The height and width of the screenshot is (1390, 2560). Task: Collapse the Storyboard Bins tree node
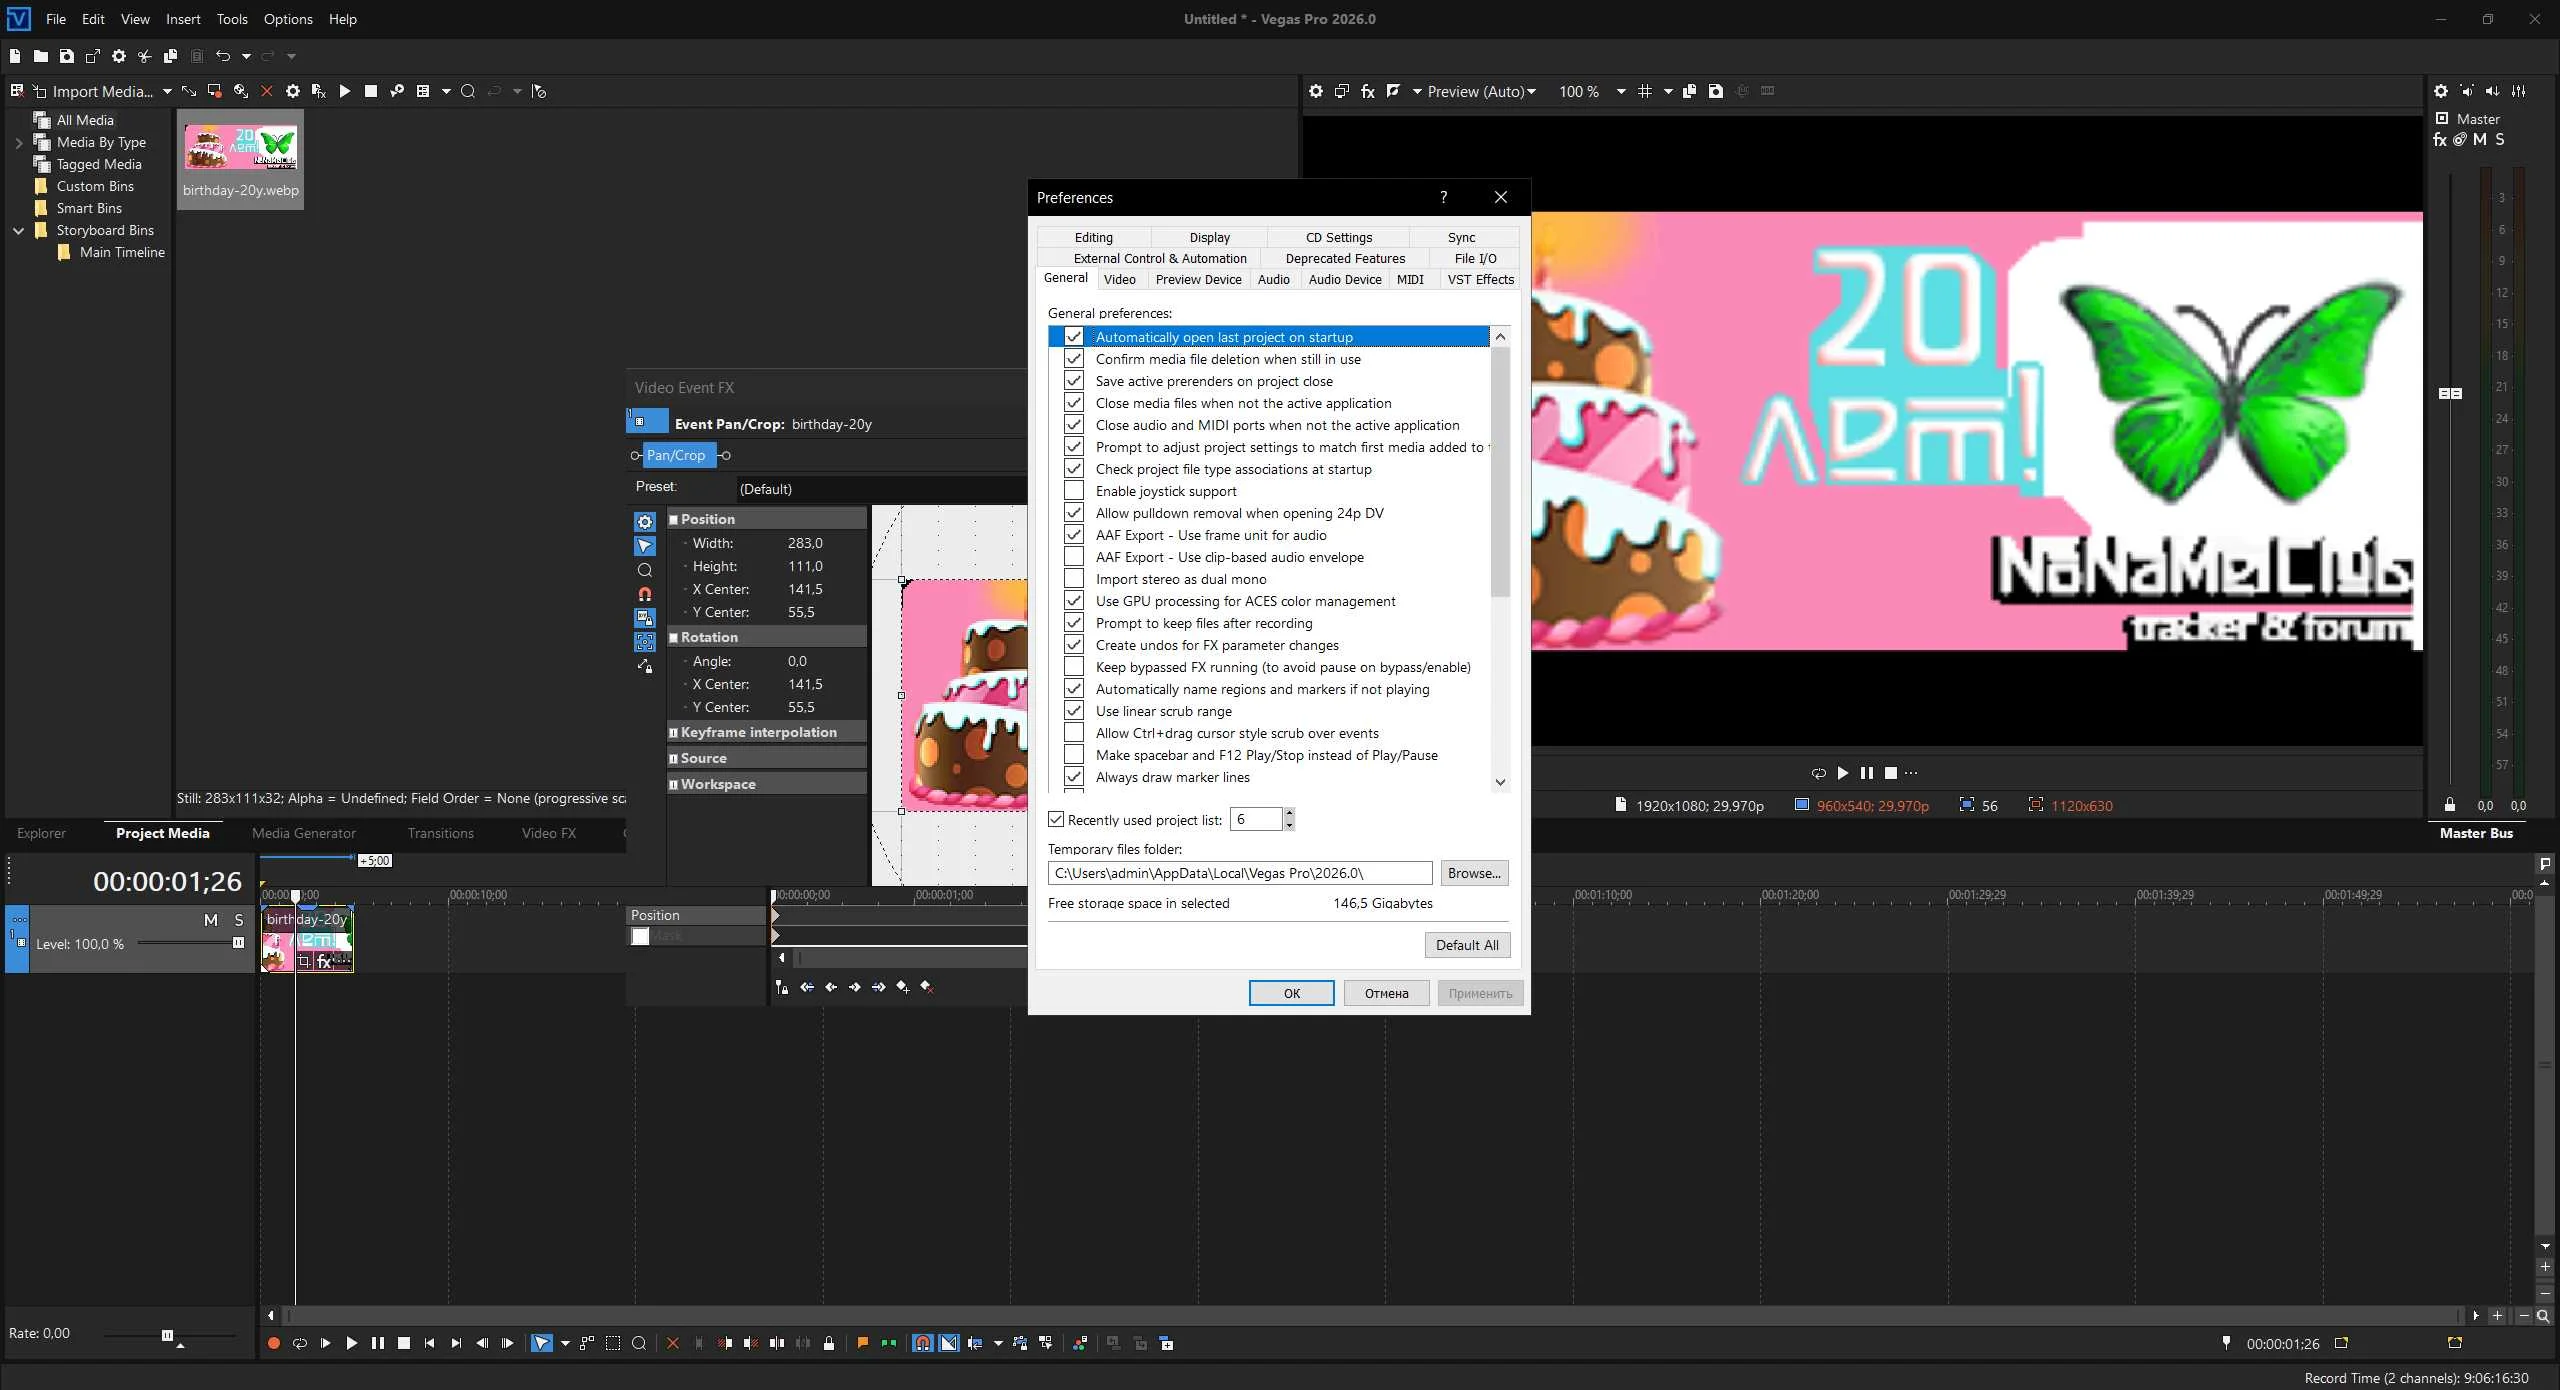(18, 231)
